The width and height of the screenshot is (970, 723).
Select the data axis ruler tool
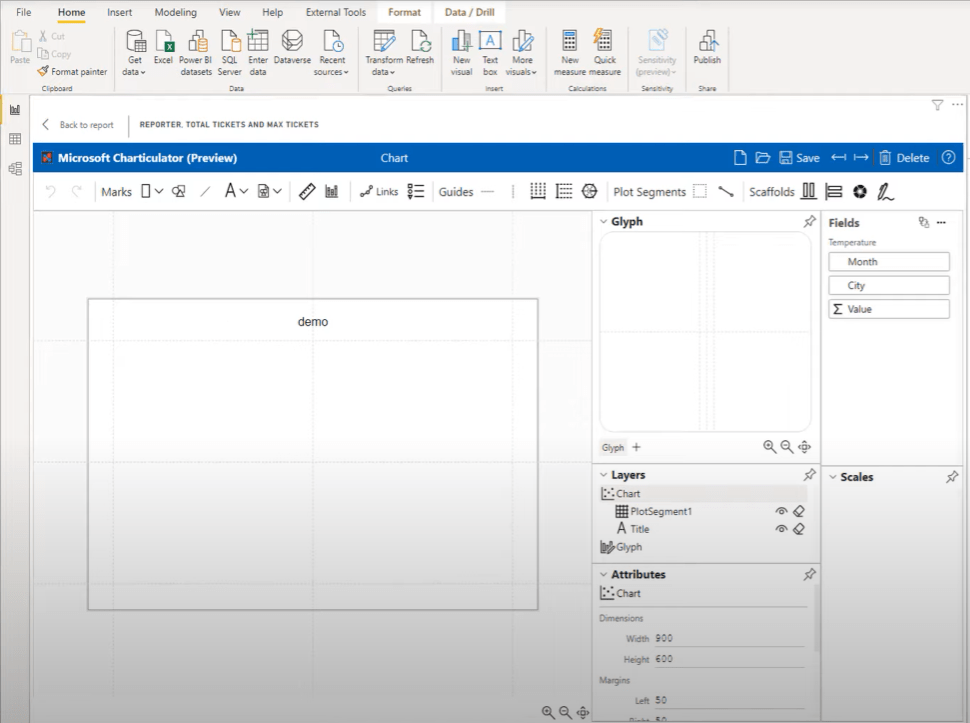click(307, 192)
